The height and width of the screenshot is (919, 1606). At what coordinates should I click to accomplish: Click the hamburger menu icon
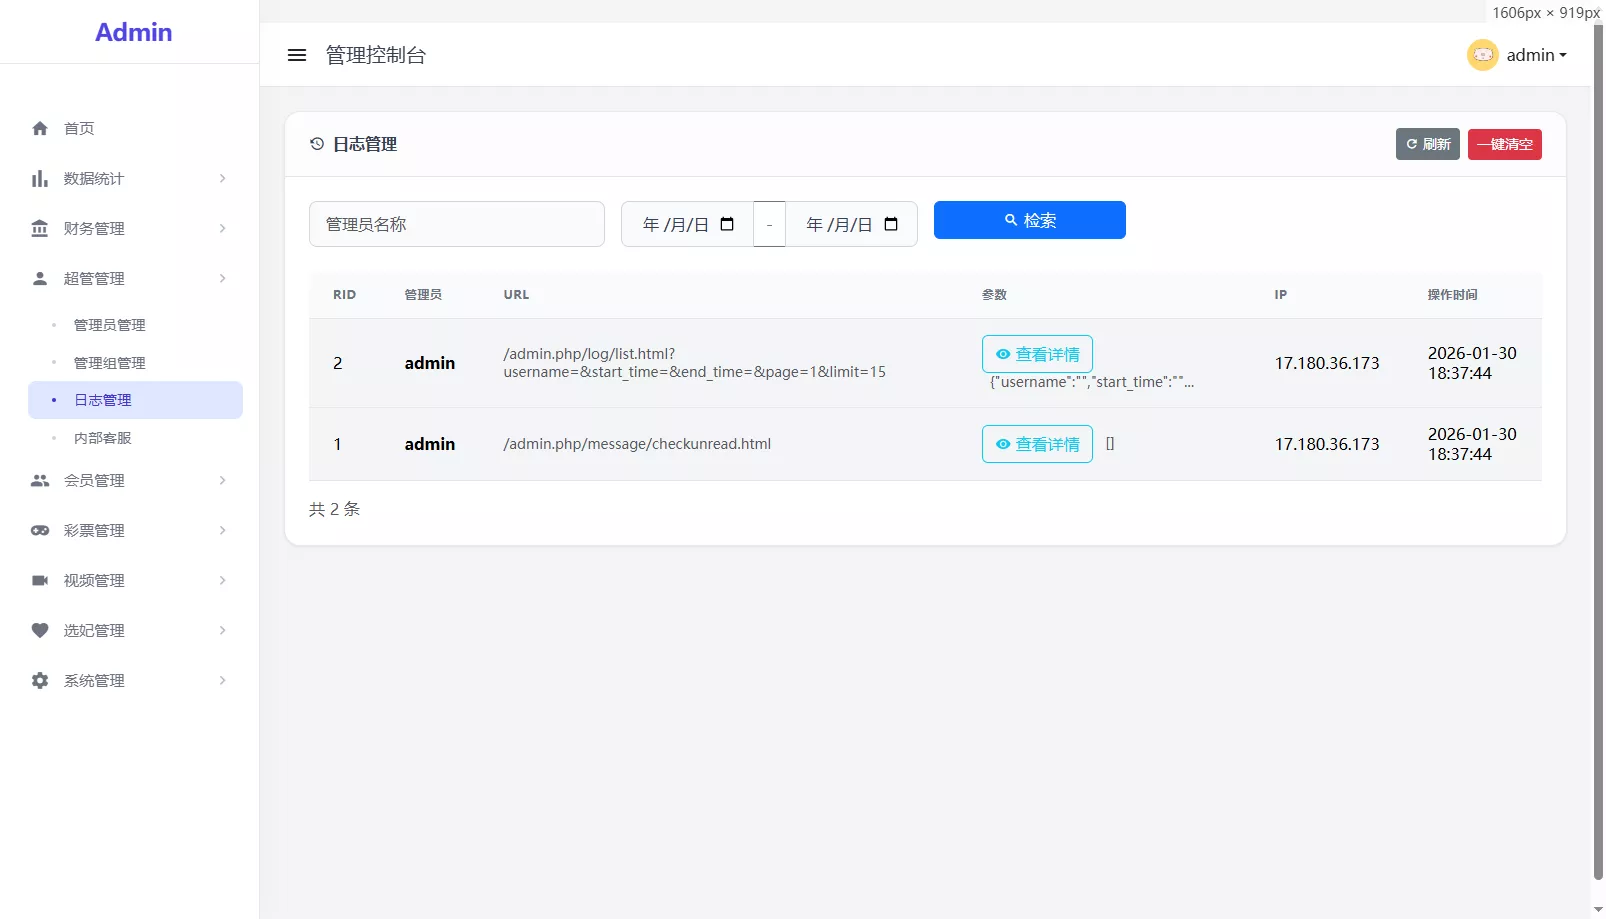point(296,55)
